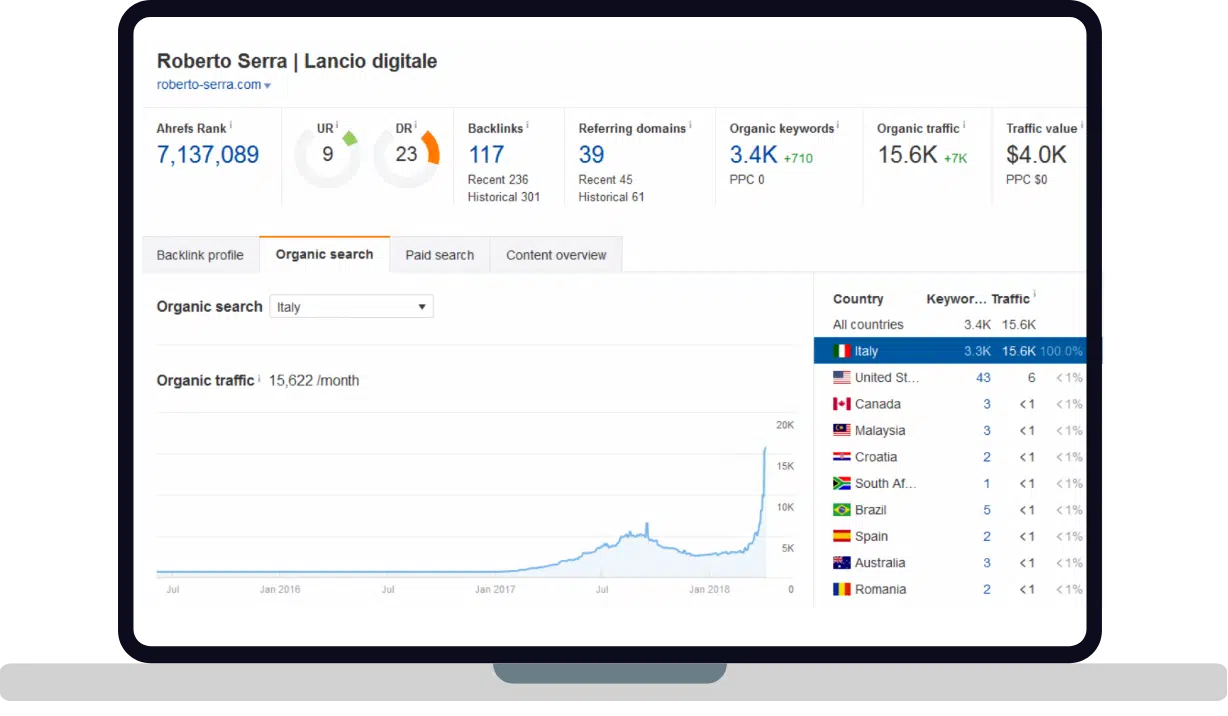Click the +710 organic keywords change

click(x=798, y=158)
